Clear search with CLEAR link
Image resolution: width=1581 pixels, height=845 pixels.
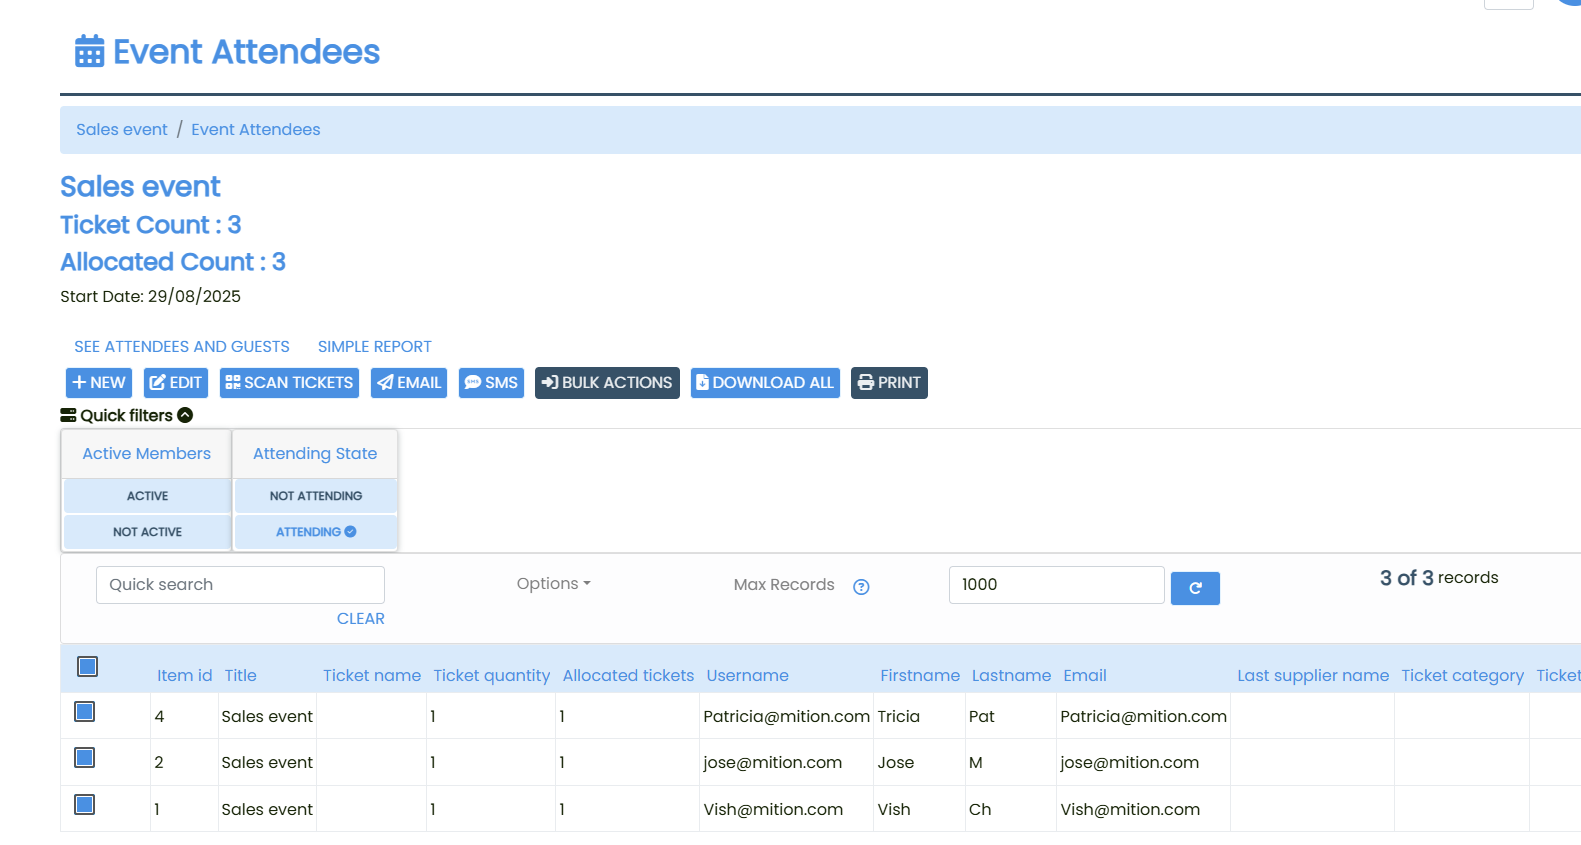pos(361,619)
